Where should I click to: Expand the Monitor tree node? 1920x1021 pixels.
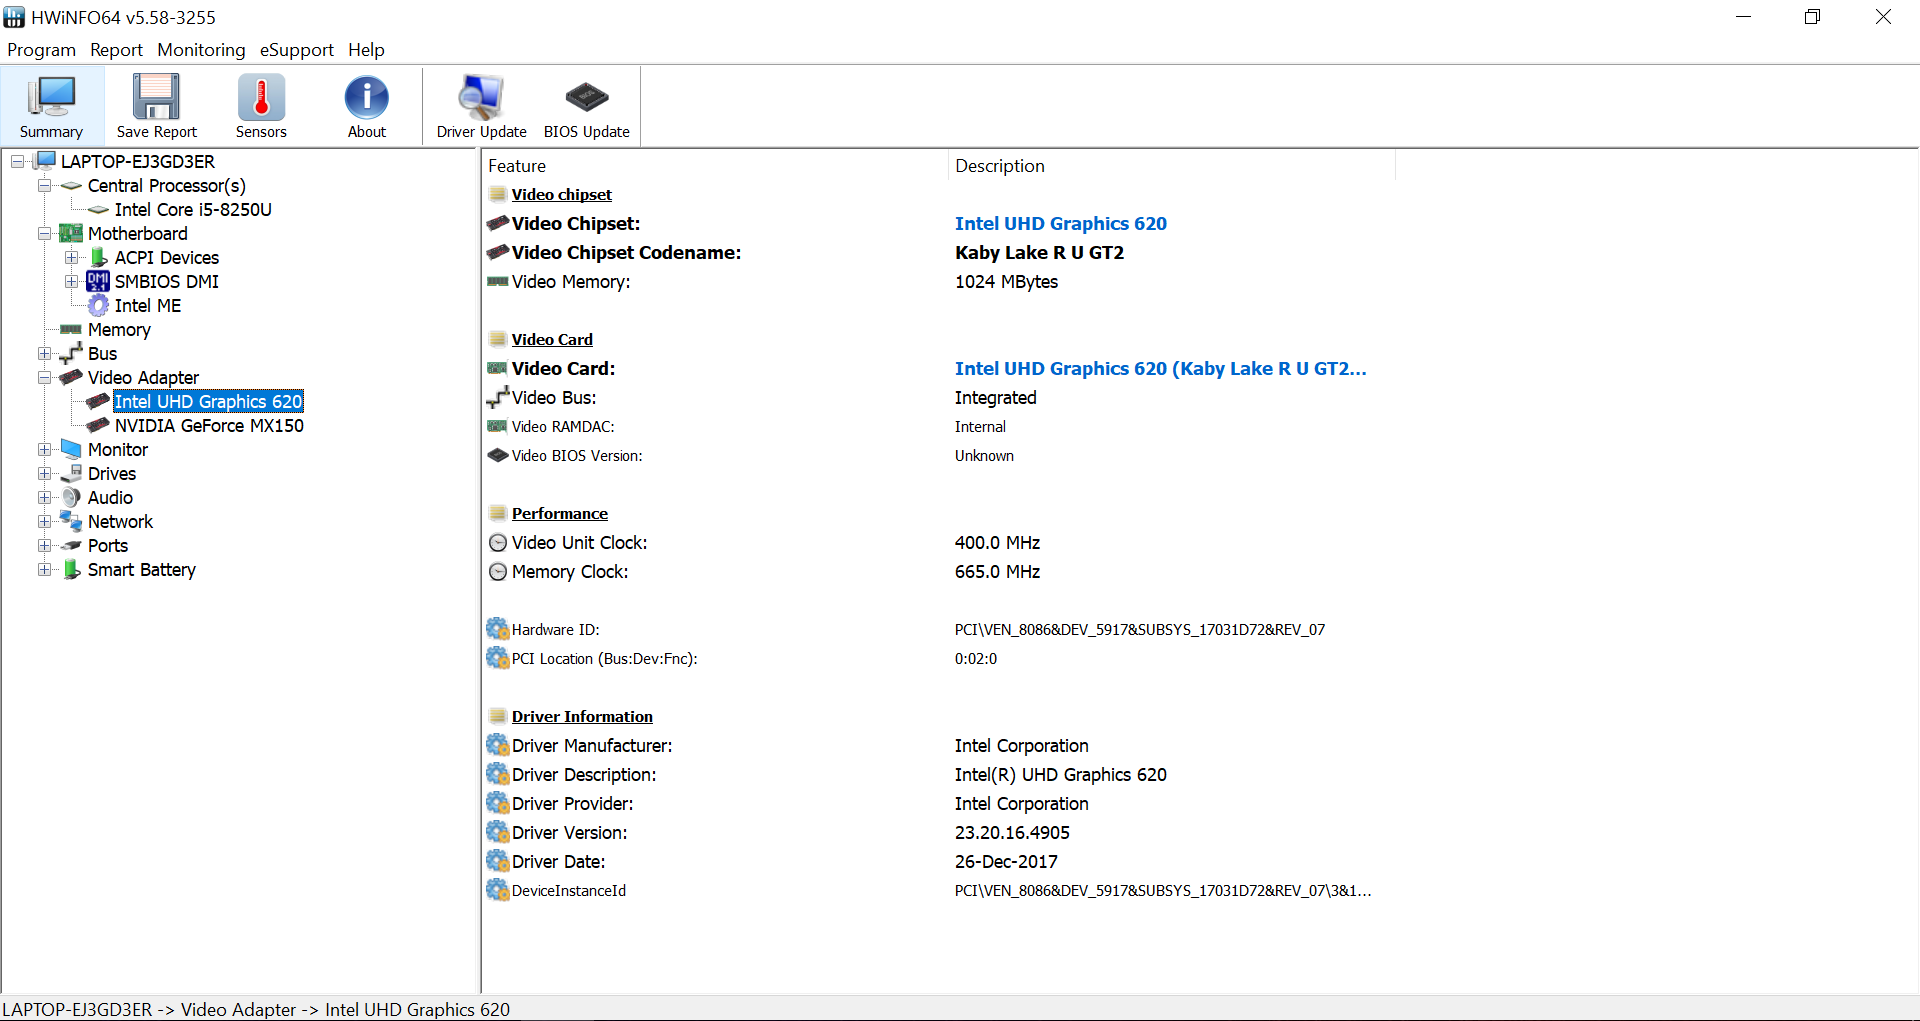[44, 450]
